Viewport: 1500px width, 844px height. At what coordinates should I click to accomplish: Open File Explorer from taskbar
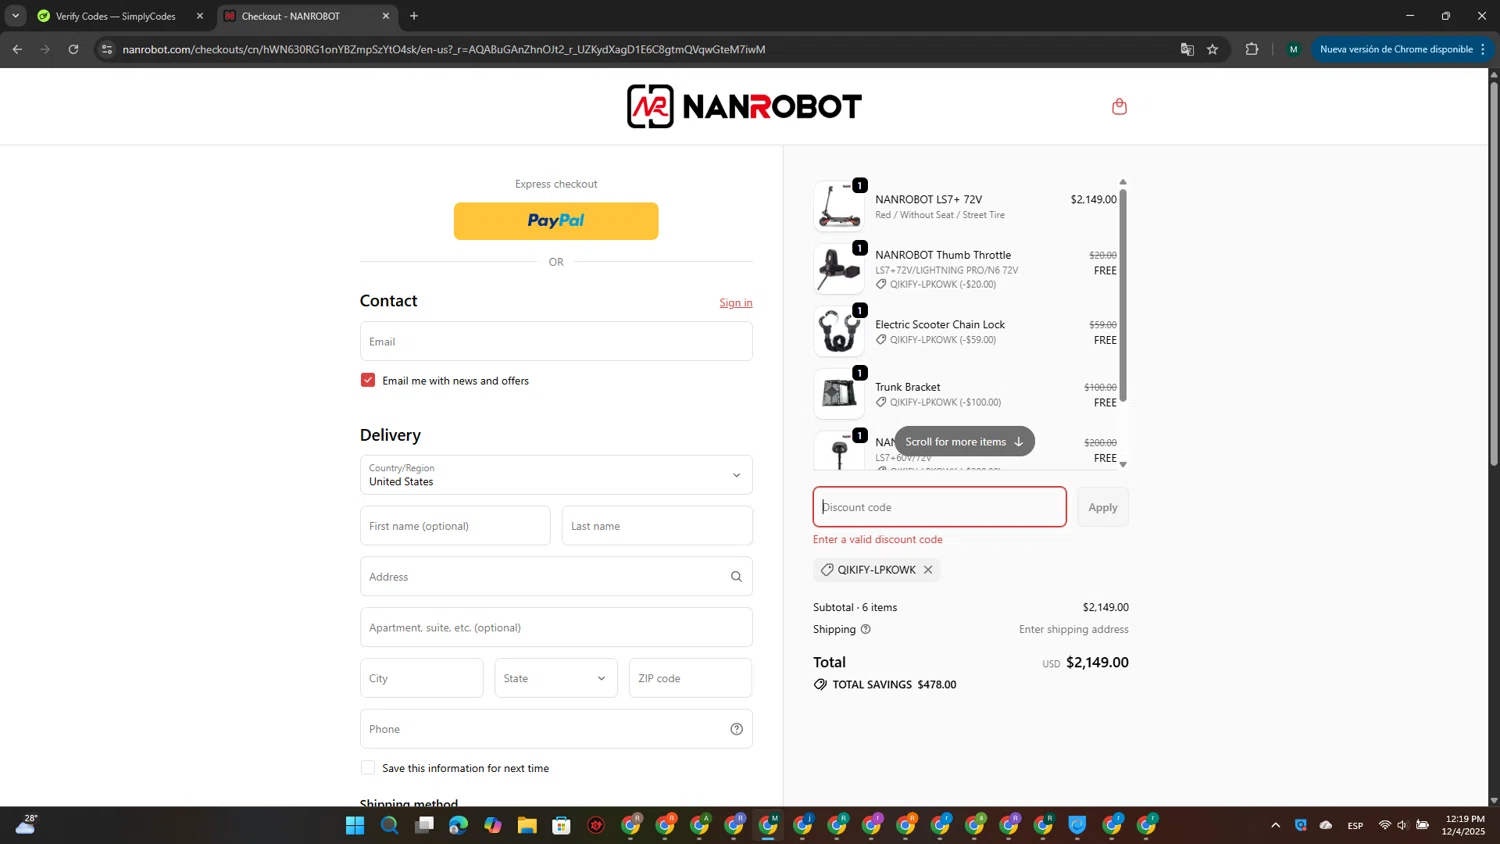point(527,825)
